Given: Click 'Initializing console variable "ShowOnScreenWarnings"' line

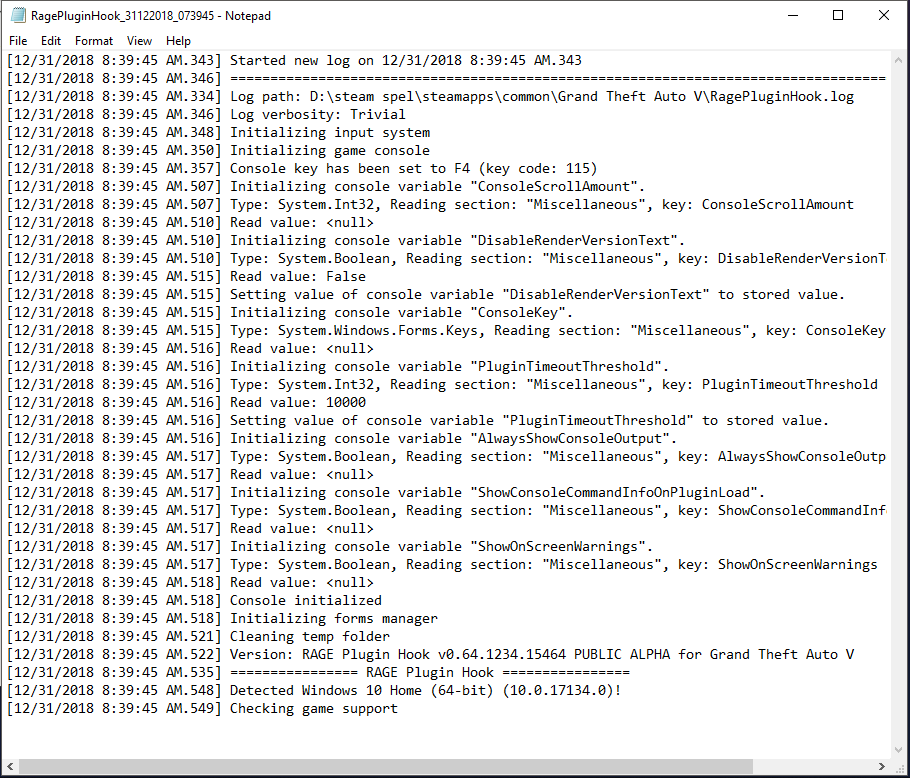Looking at the screenshot, I should 330,546.
